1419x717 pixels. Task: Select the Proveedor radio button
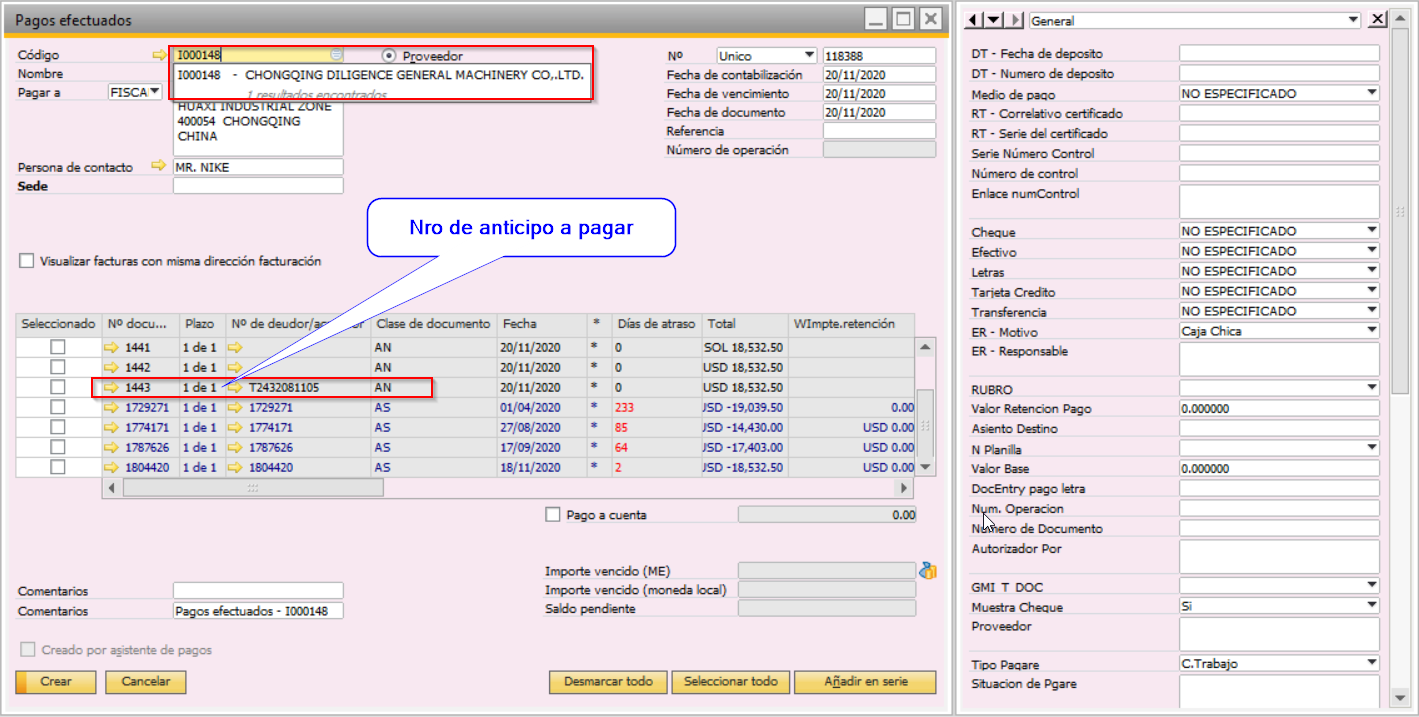point(389,56)
